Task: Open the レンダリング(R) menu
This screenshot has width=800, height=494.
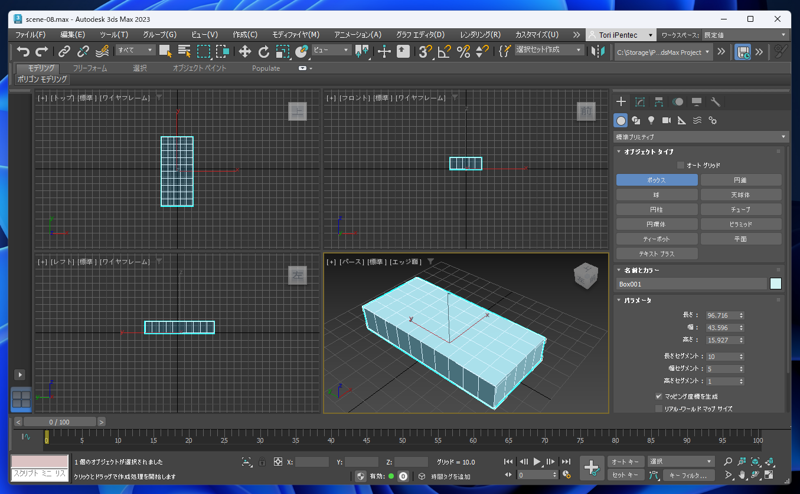Action: point(480,35)
